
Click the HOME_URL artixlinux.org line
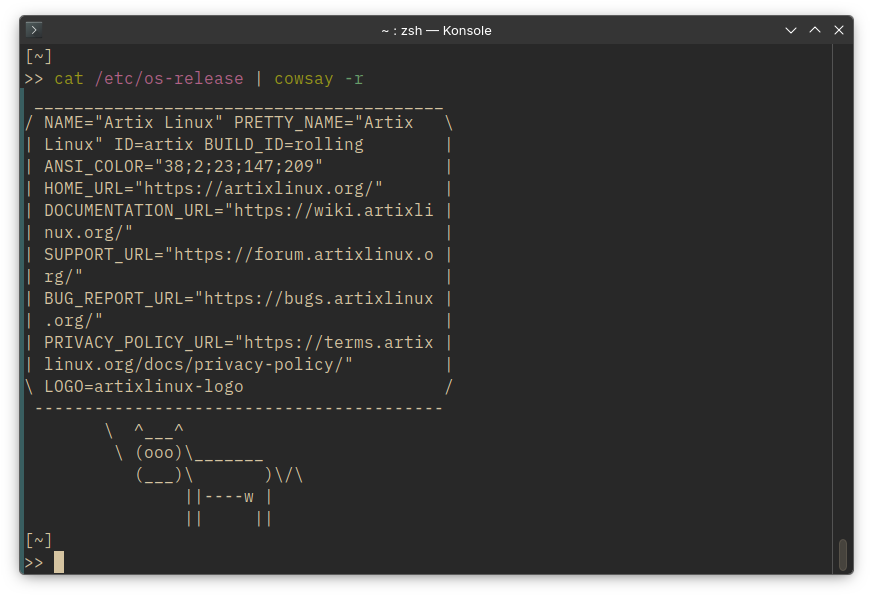click(213, 189)
